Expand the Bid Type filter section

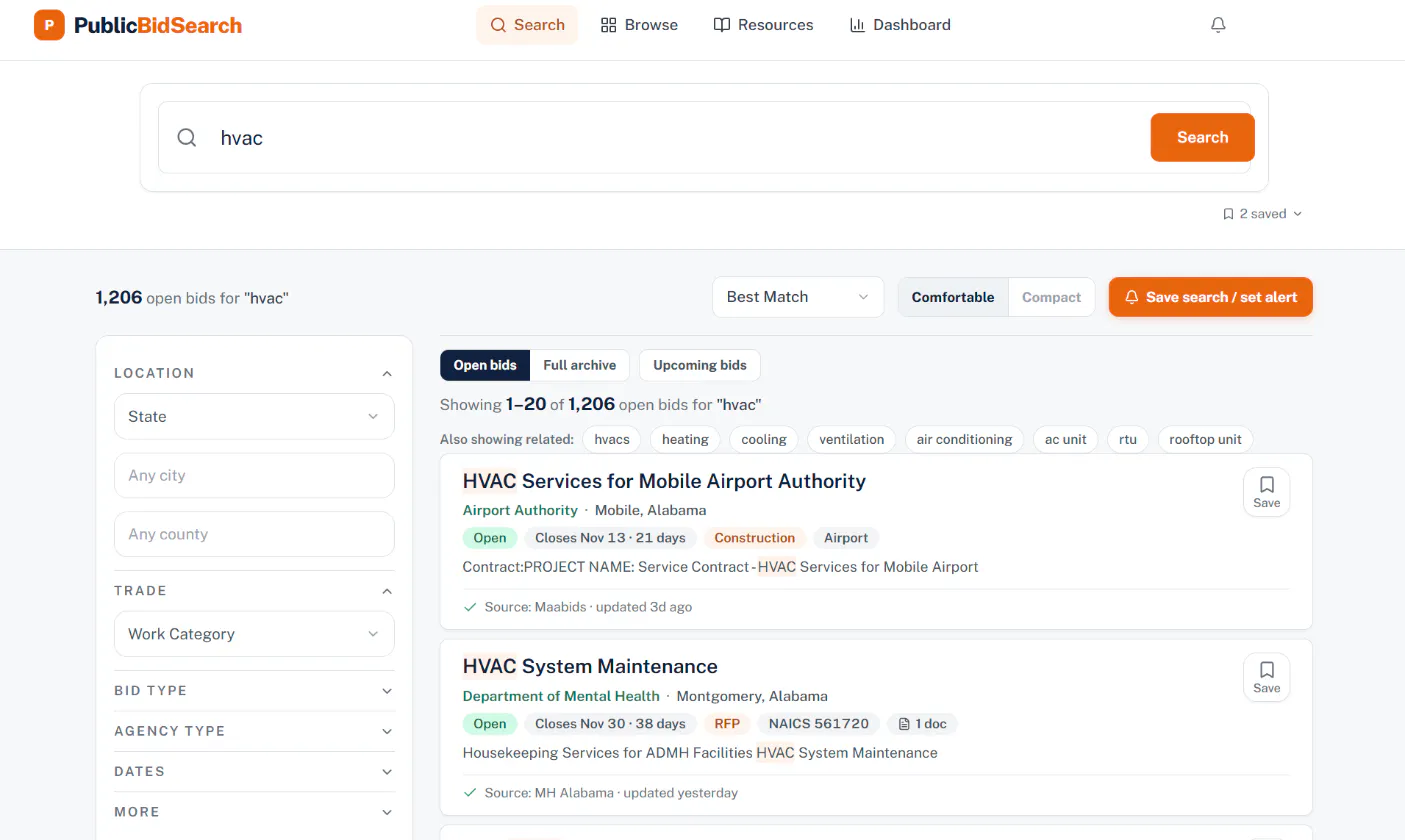pos(254,691)
